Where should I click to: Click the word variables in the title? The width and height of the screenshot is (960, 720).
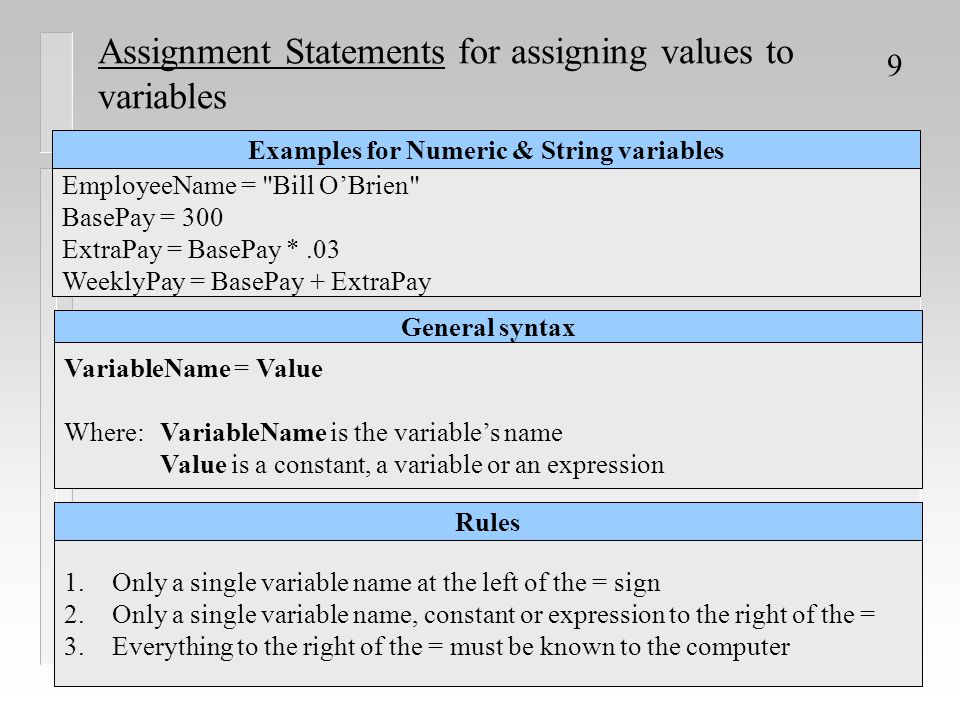pos(162,97)
